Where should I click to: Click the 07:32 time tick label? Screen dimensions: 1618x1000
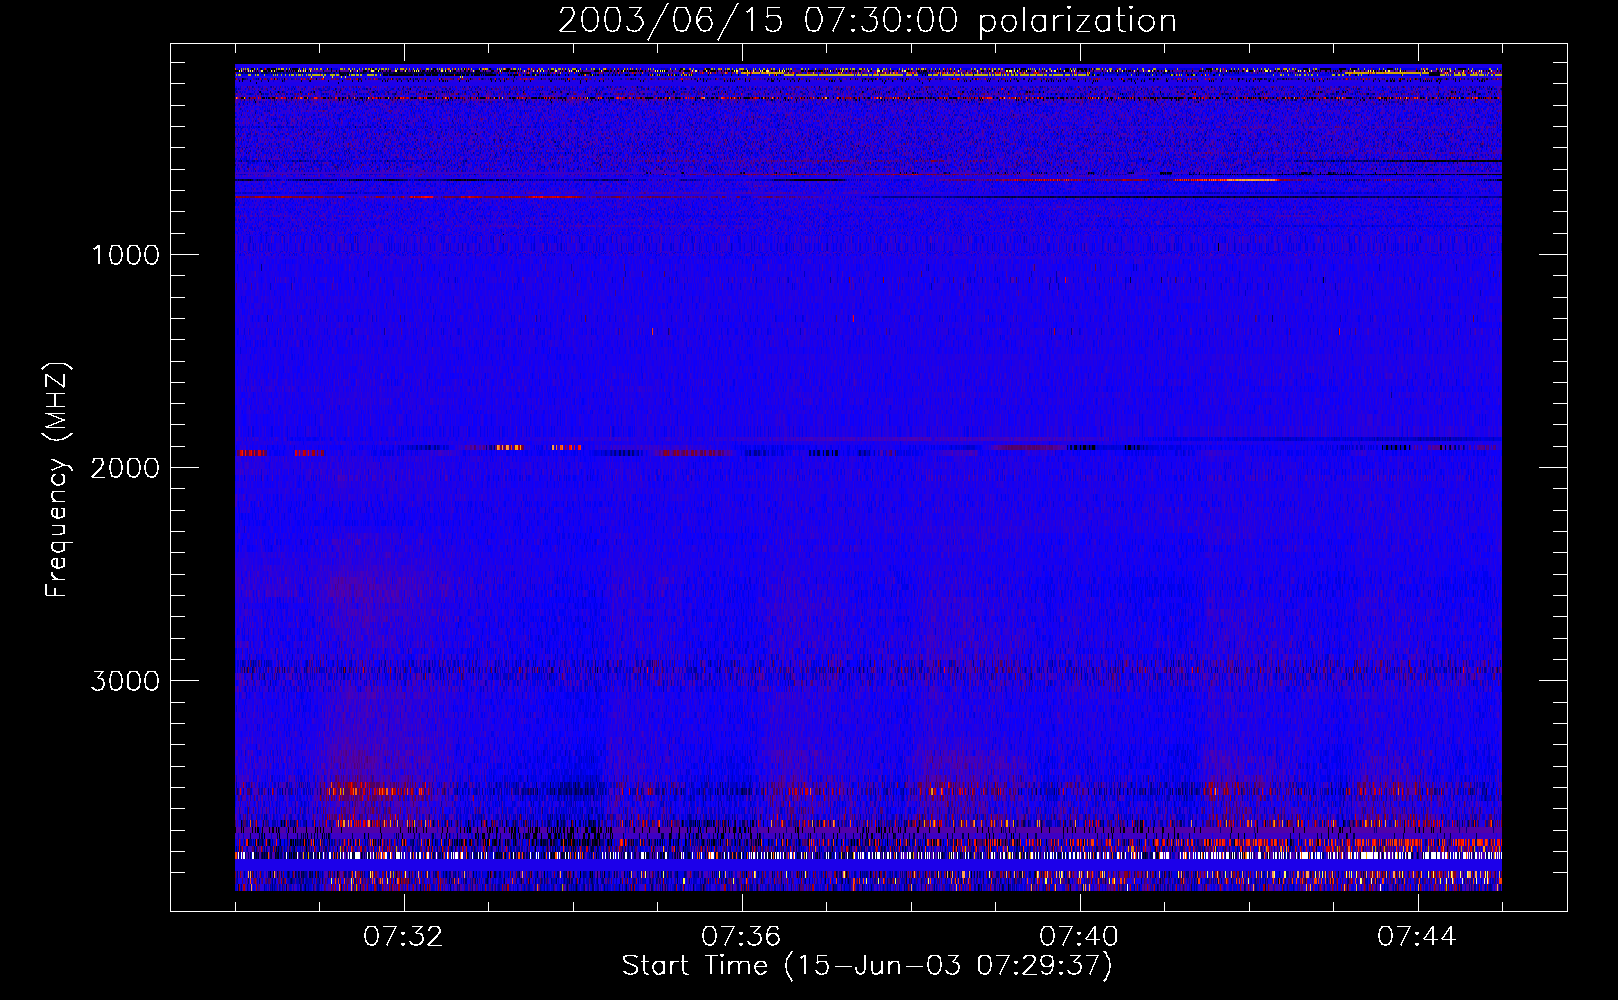(x=403, y=937)
